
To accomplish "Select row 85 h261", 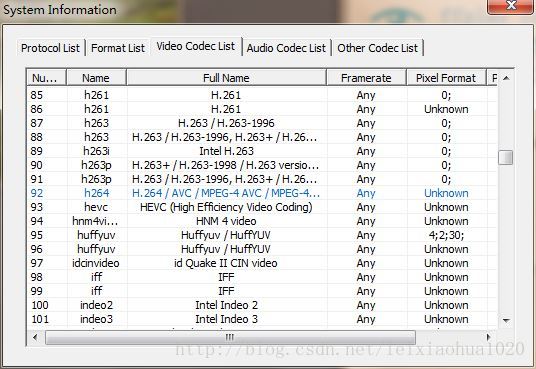I will click(262, 95).
